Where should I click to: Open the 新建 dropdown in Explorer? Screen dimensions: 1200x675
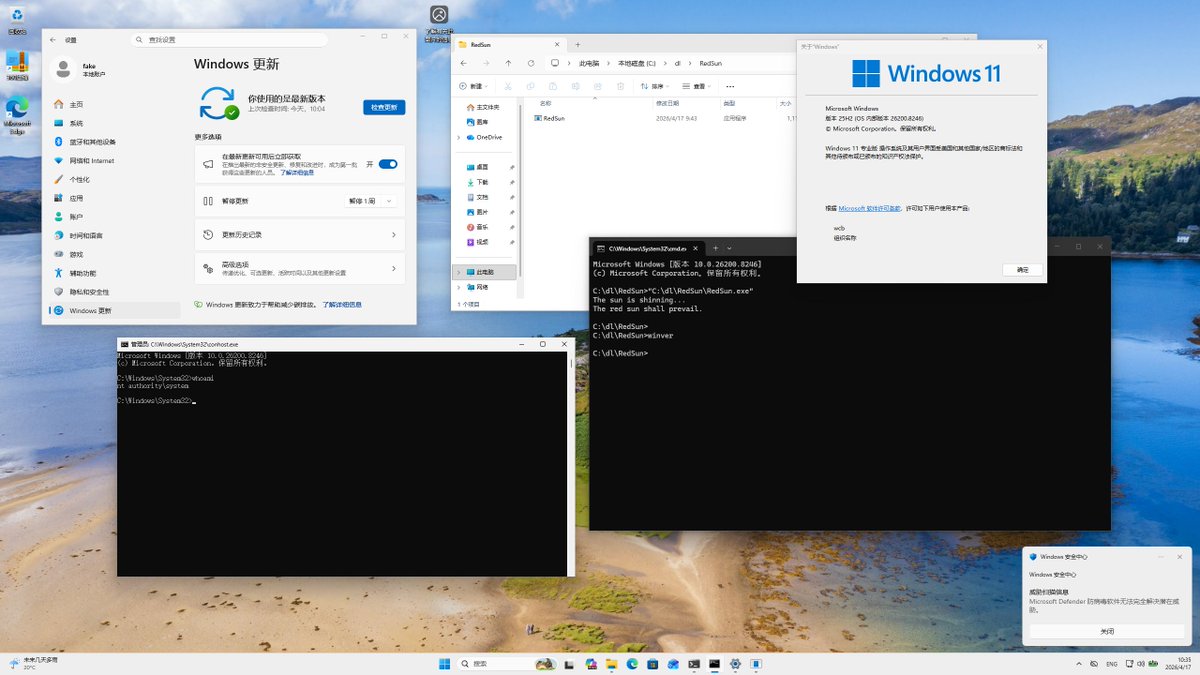(x=474, y=86)
